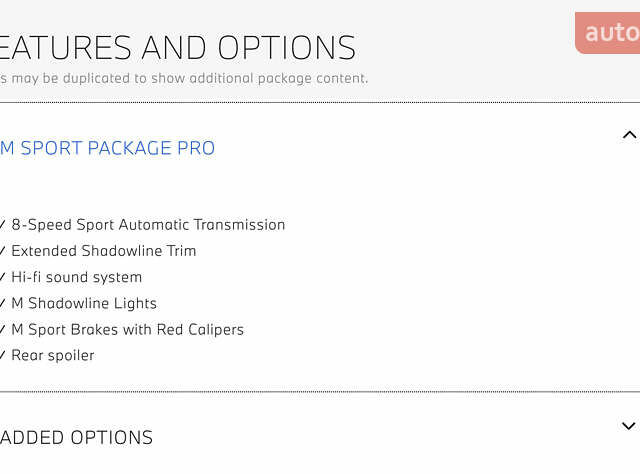The width and height of the screenshot is (640, 474).
Task: Expand the Added Options section
Action: click(629, 426)
